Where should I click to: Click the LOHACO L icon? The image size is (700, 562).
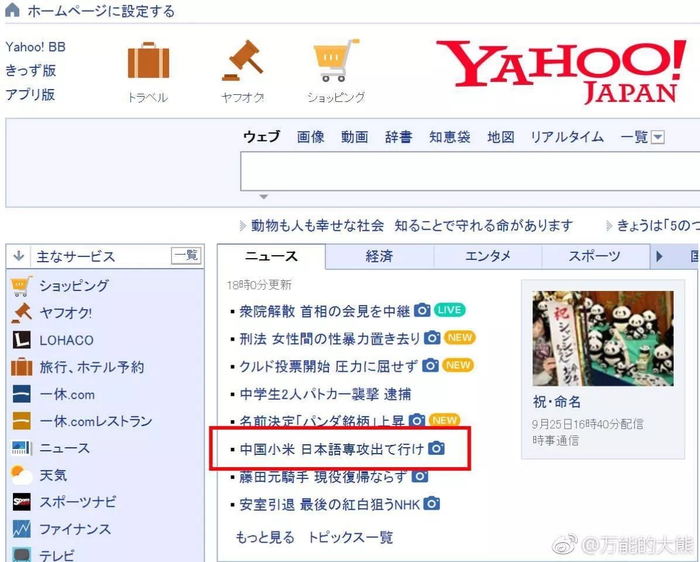[21, 340]
